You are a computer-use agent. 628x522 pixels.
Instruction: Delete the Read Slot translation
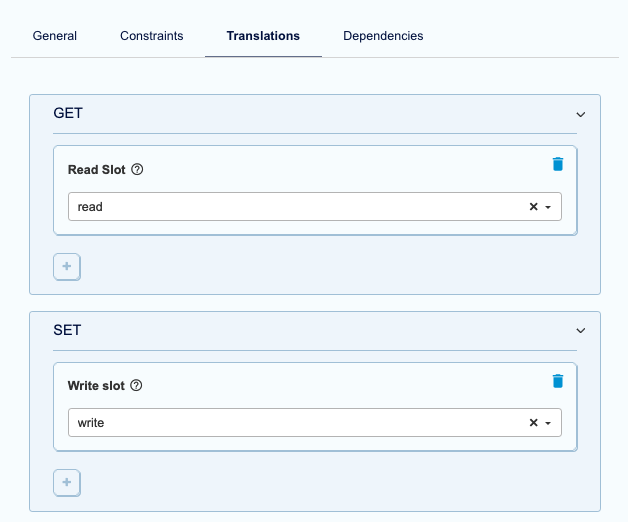(x=558, y=164)
